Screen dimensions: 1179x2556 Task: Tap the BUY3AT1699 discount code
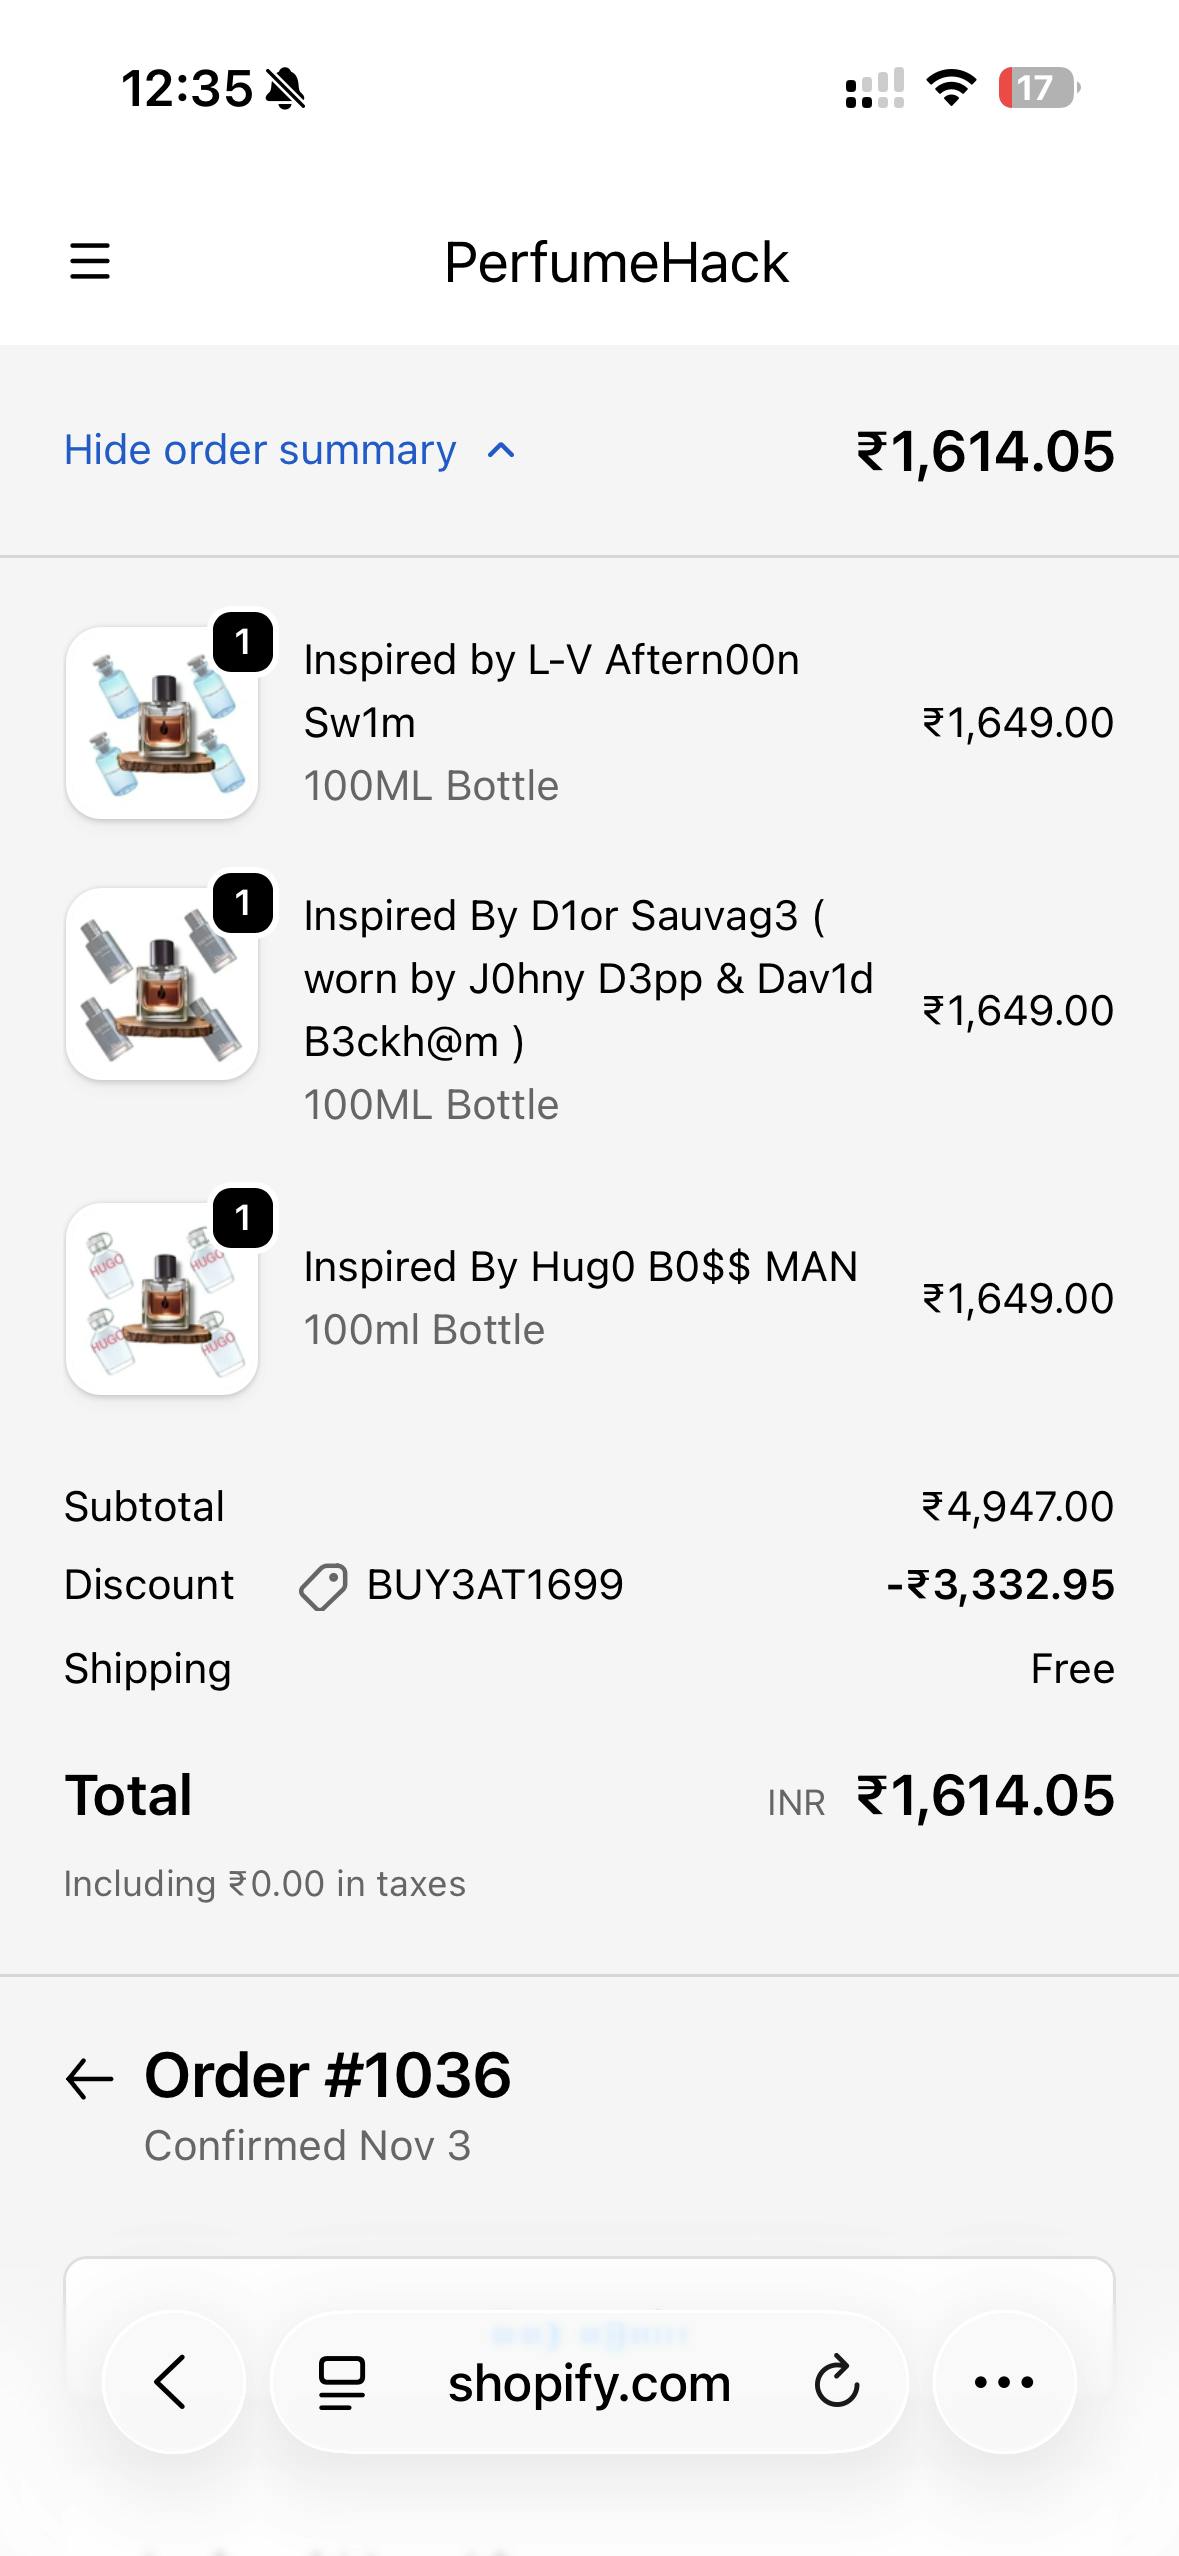click(495, 1585)
